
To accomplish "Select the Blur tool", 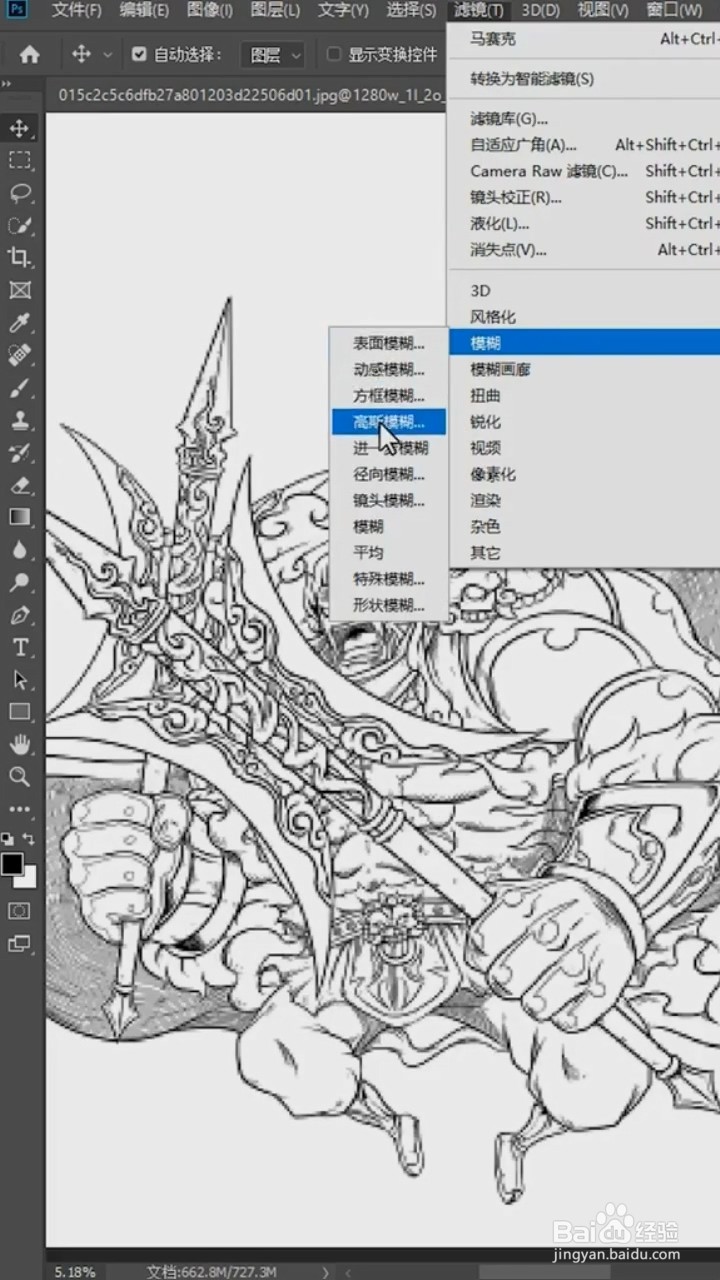I will (x=20, y=550).
